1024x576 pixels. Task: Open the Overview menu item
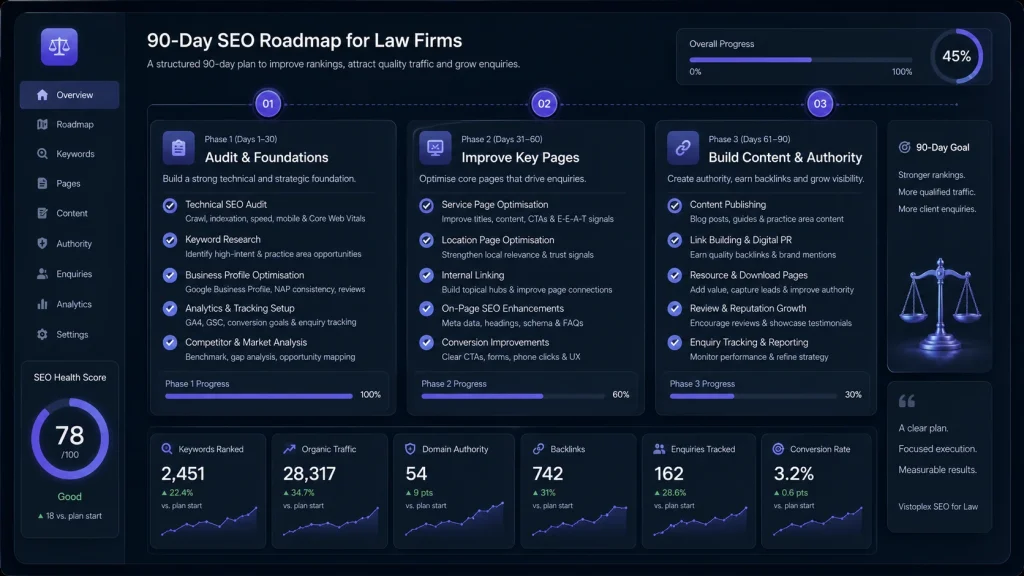[x=69, y=95]
